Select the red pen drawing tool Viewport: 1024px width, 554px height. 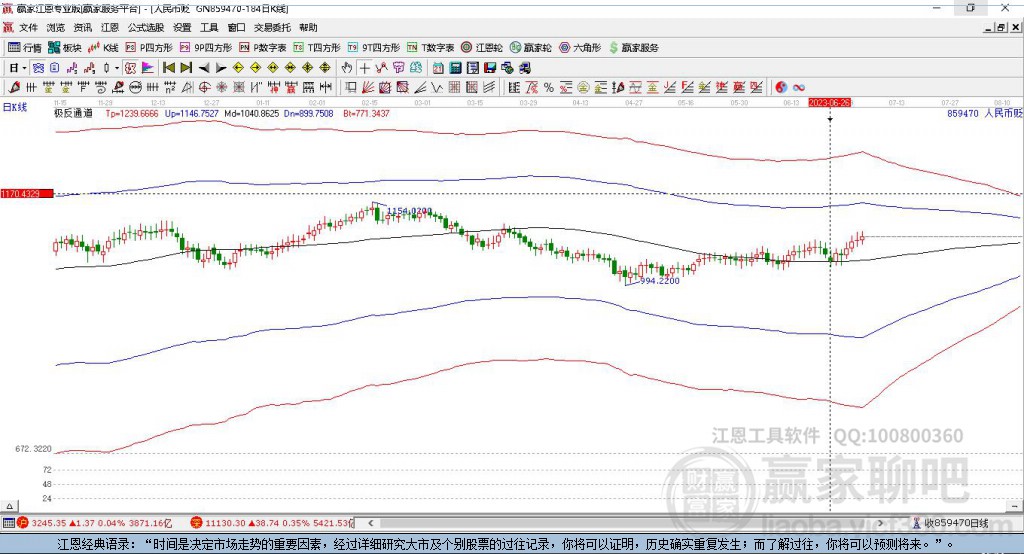point(14,88)
